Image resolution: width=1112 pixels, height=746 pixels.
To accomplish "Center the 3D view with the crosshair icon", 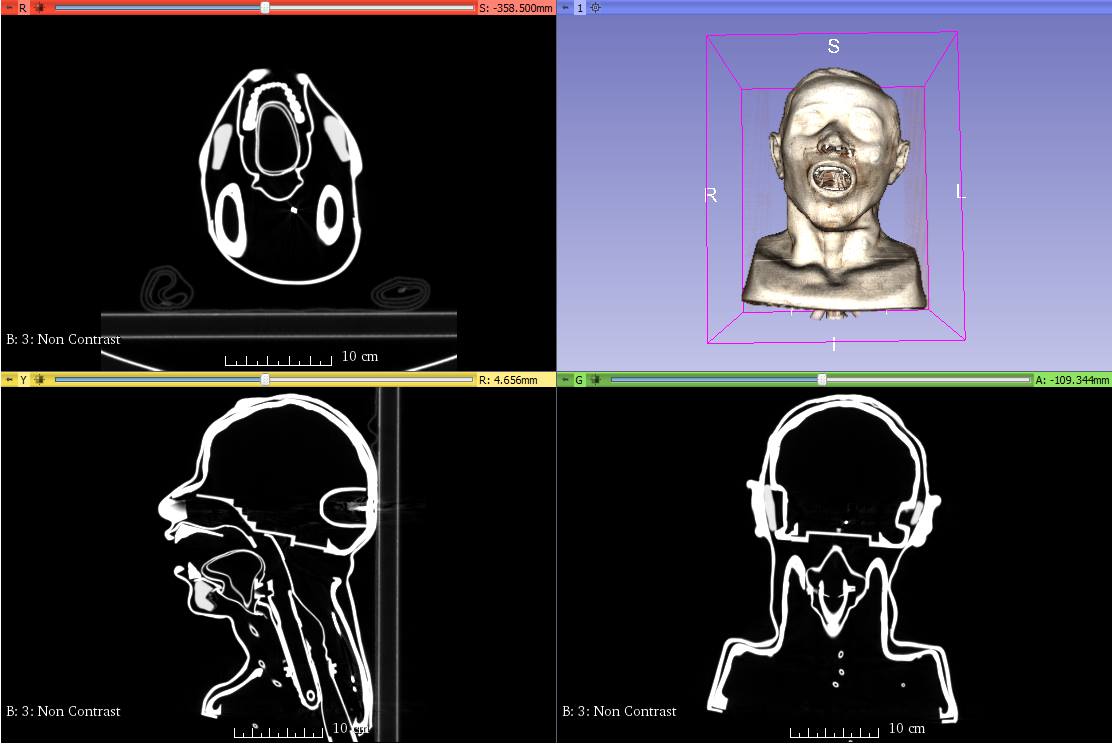I will [x=596, y=7].
